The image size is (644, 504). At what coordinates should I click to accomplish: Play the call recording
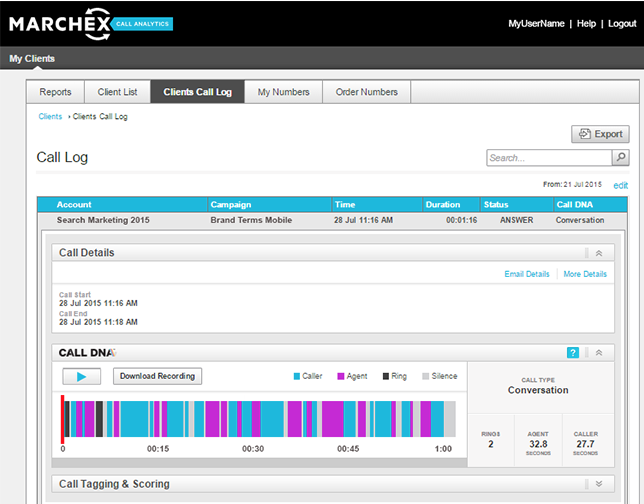[81, 376]
